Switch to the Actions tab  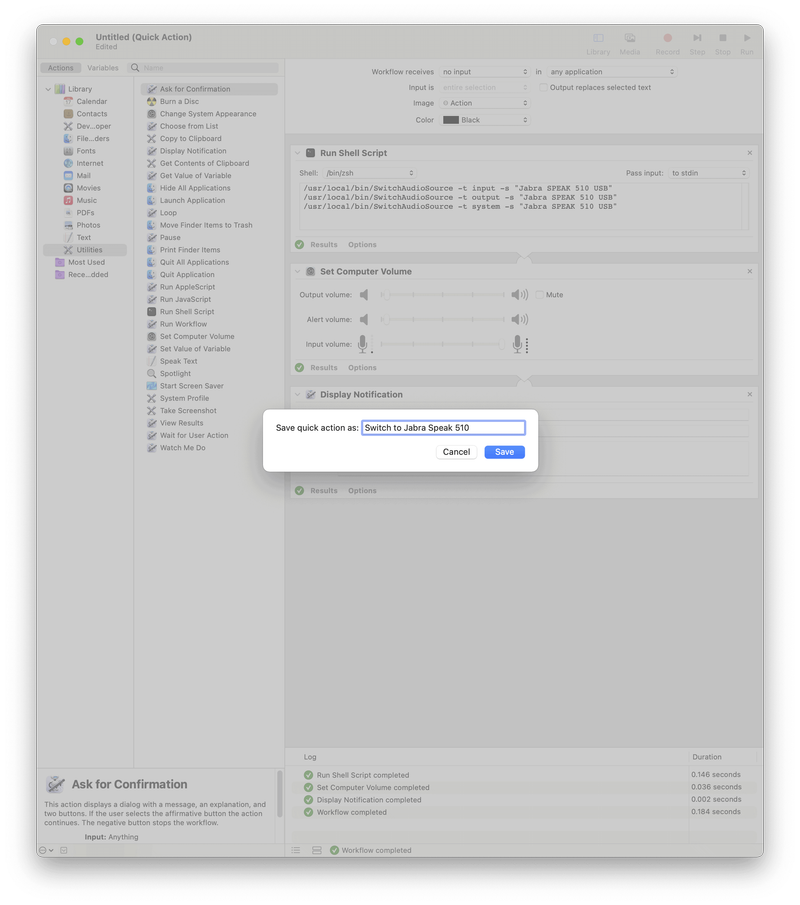60,68
